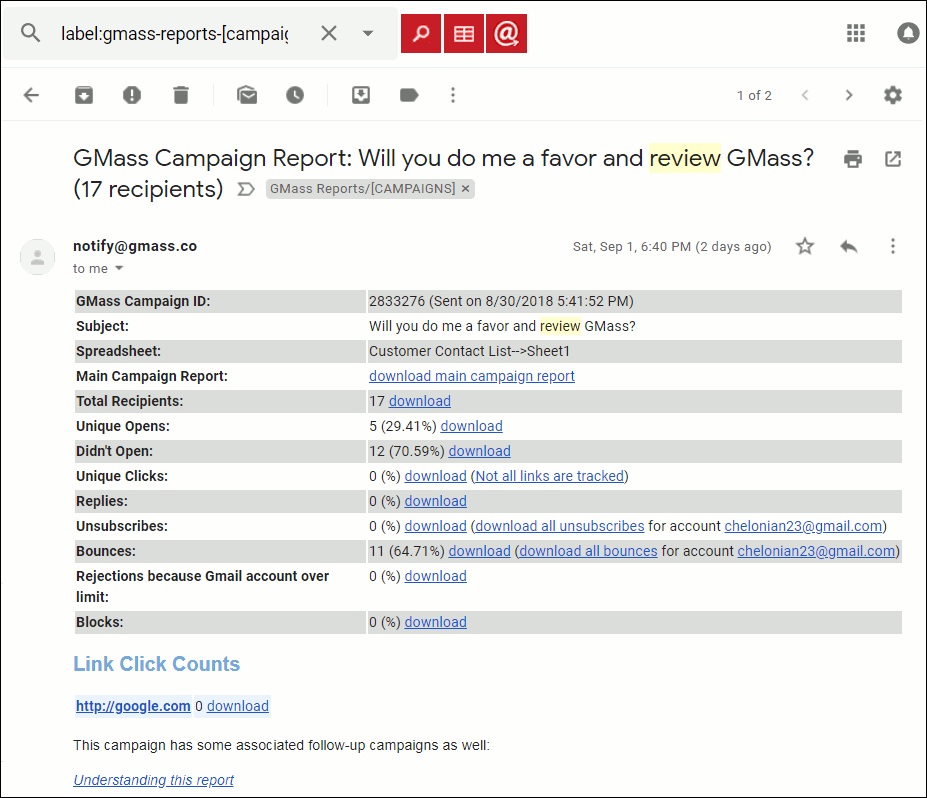Open the 'Understanding this report' link
This screenshot has width=927, height=798.
153,780
